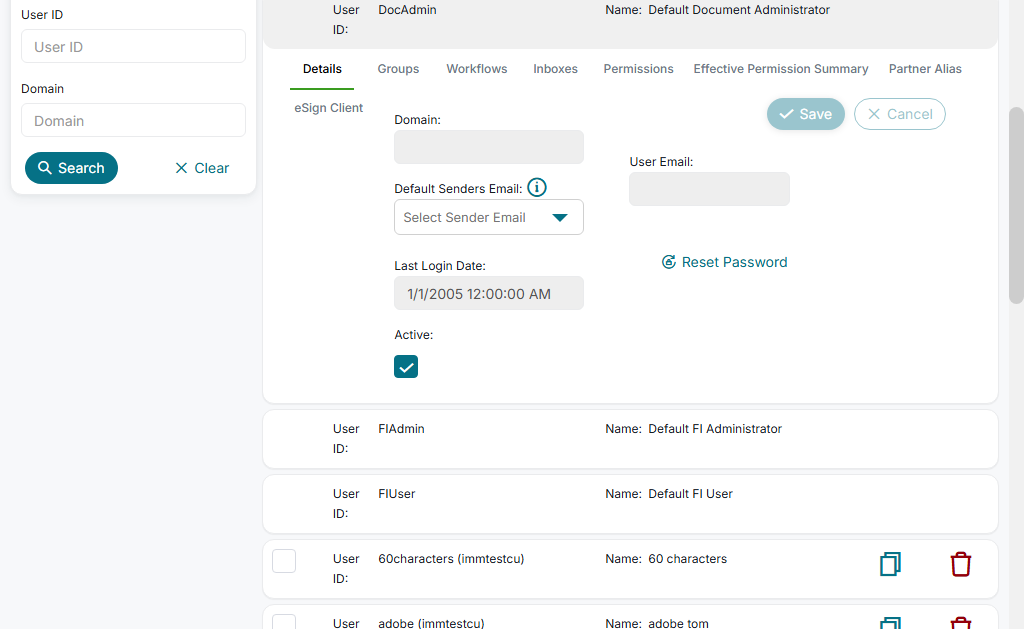Open the Permissions tab
The height and width of the screenshot is (629, 1024).
638,69
